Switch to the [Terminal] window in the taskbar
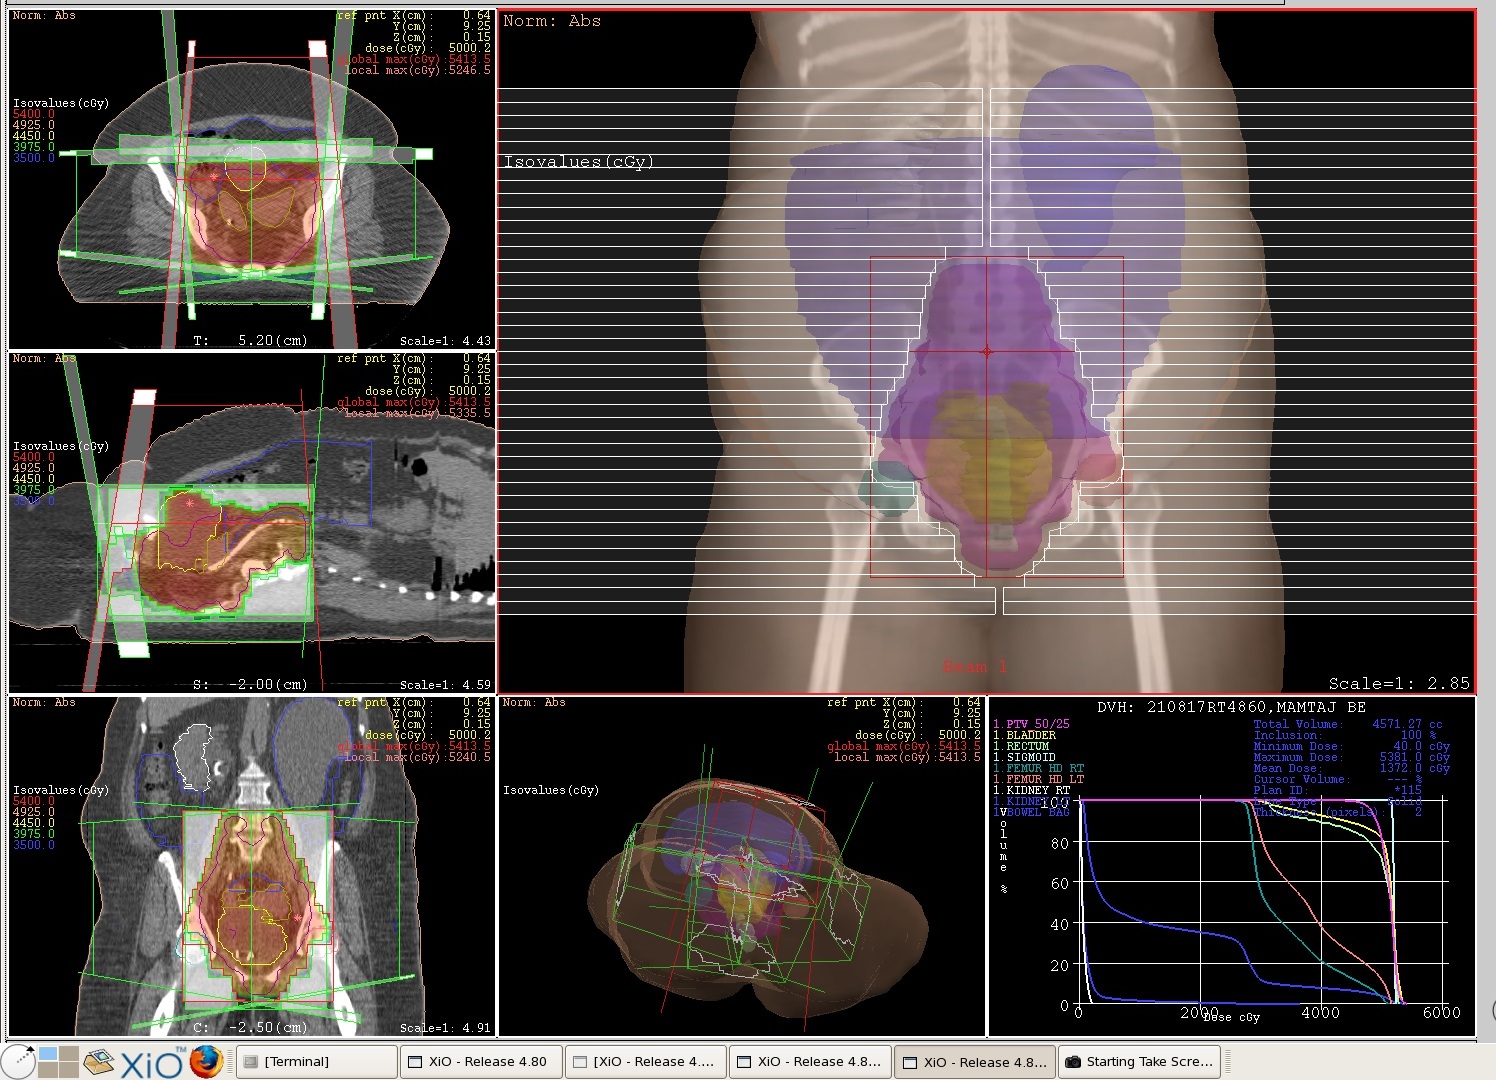Image resolution: width=1496 pixels, height=1080 pixels. click(318, 1062)
